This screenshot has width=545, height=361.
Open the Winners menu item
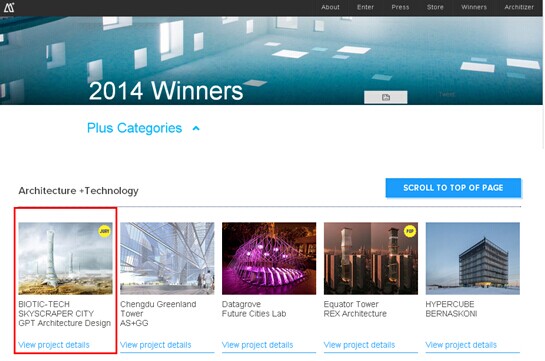coord(474,7)
